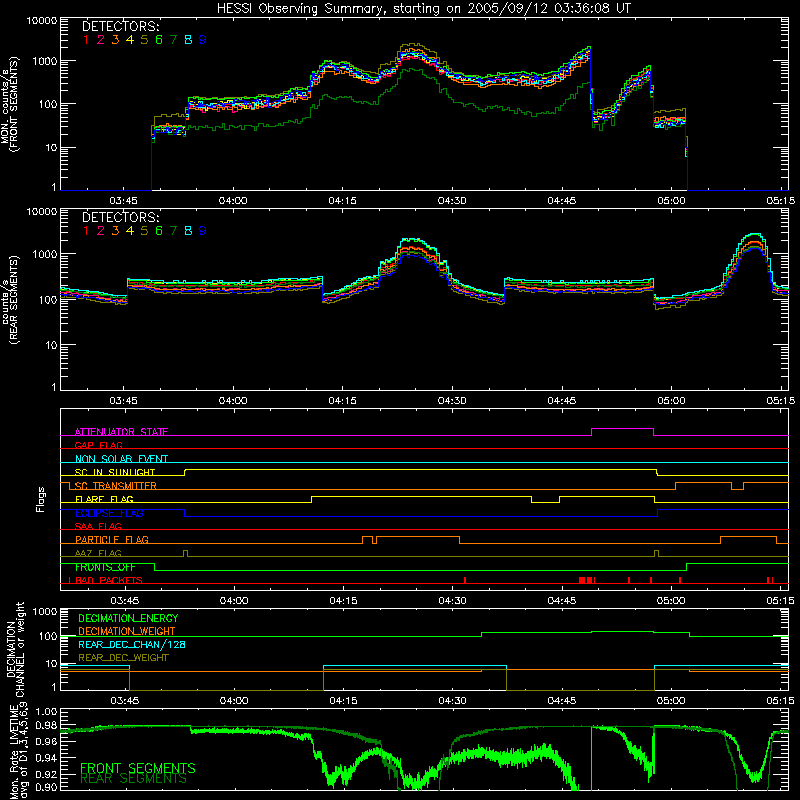Click the HESSI Observing Summary title text
Image resolution: width=800 pixels, height=800 pixels.
pos(423,8)
